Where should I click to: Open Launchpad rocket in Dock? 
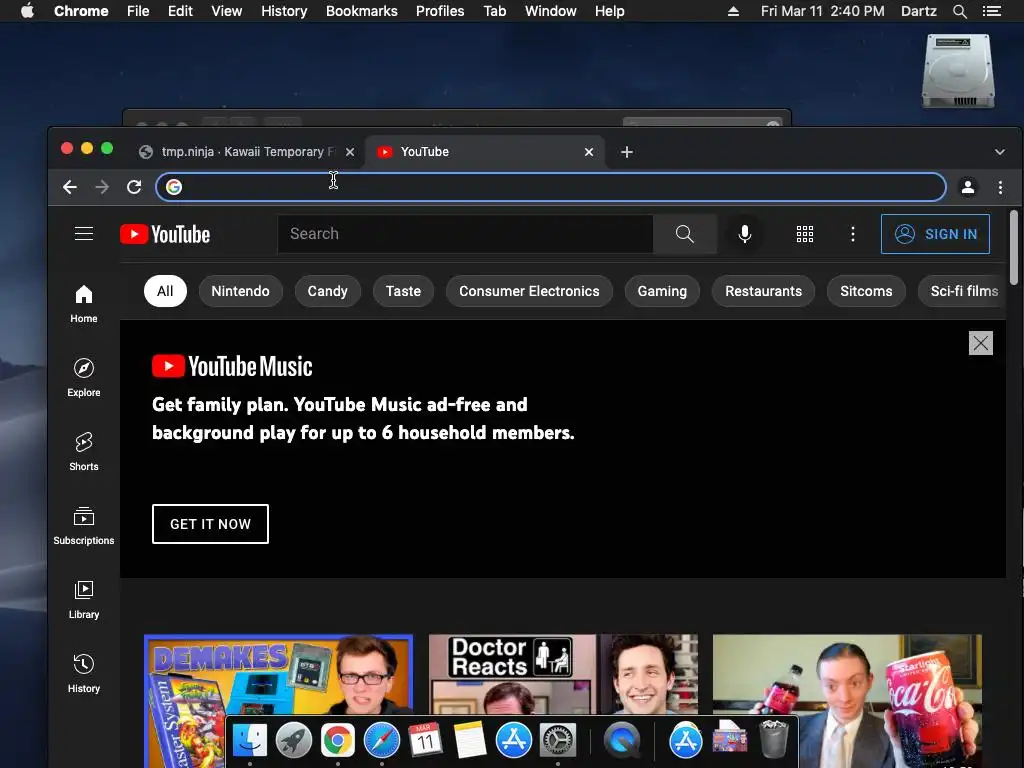pyautogui.click(x=293, y=740)
